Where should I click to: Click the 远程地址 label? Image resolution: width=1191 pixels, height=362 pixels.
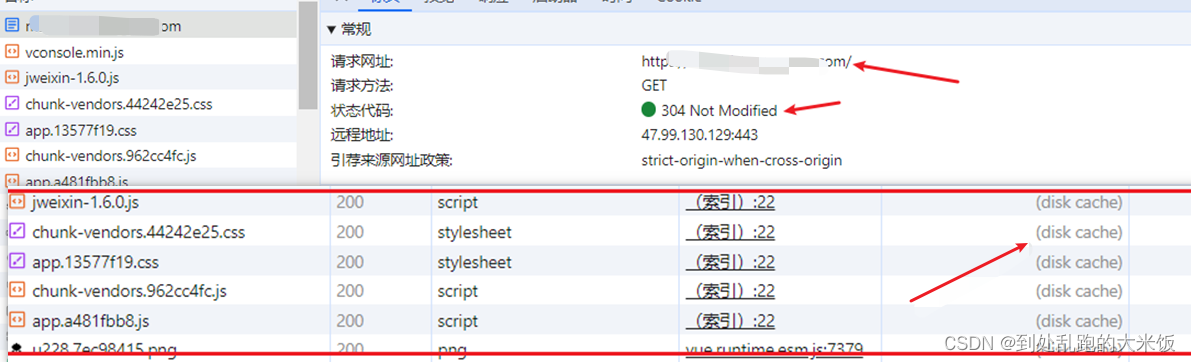(362, 135)
